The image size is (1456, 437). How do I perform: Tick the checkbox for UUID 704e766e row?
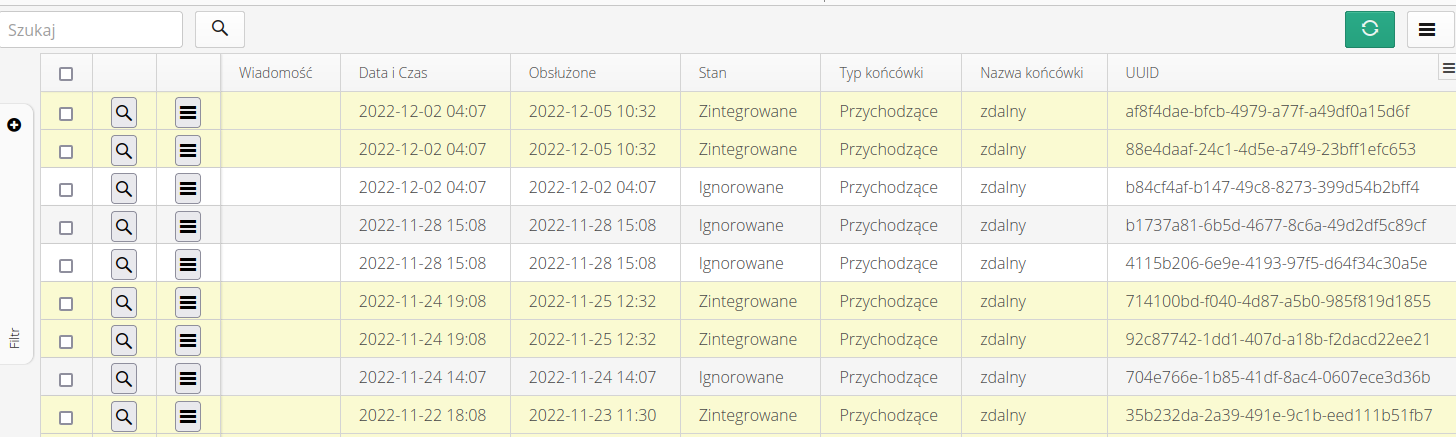click(x=66, y=379)
